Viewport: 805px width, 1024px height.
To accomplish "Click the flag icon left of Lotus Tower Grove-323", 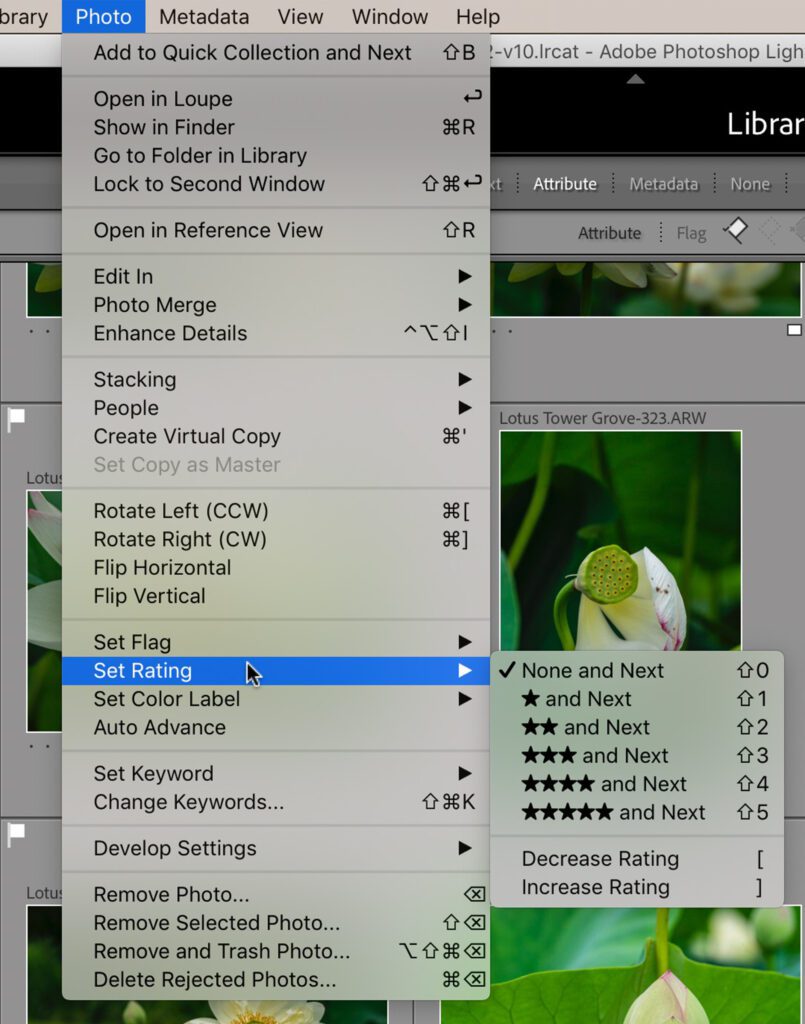I will 16,420.
